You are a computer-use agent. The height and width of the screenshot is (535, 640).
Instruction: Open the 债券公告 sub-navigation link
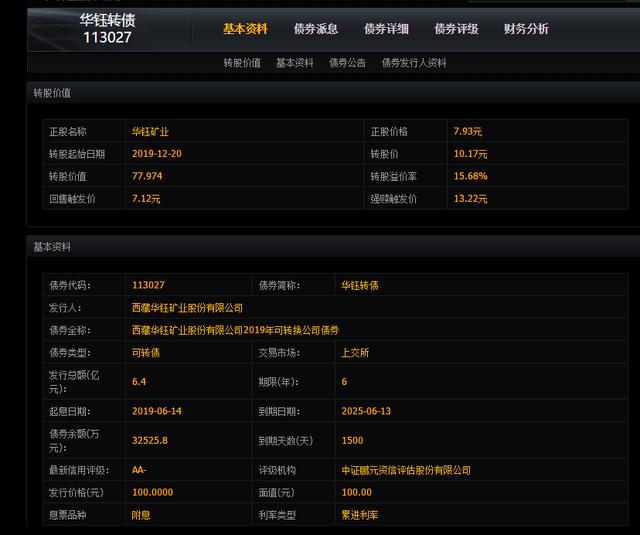[x=347, y=63]
